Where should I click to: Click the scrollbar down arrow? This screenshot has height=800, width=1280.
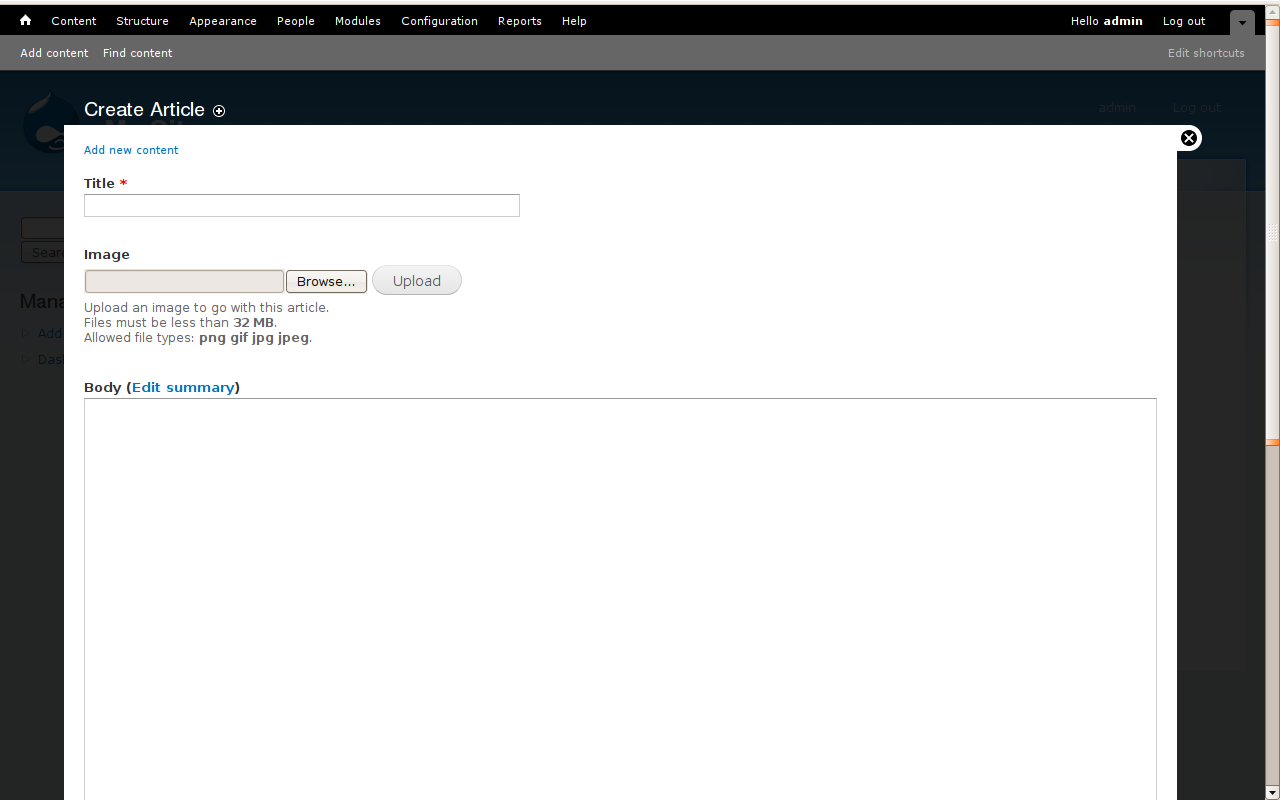[1271, 792]
